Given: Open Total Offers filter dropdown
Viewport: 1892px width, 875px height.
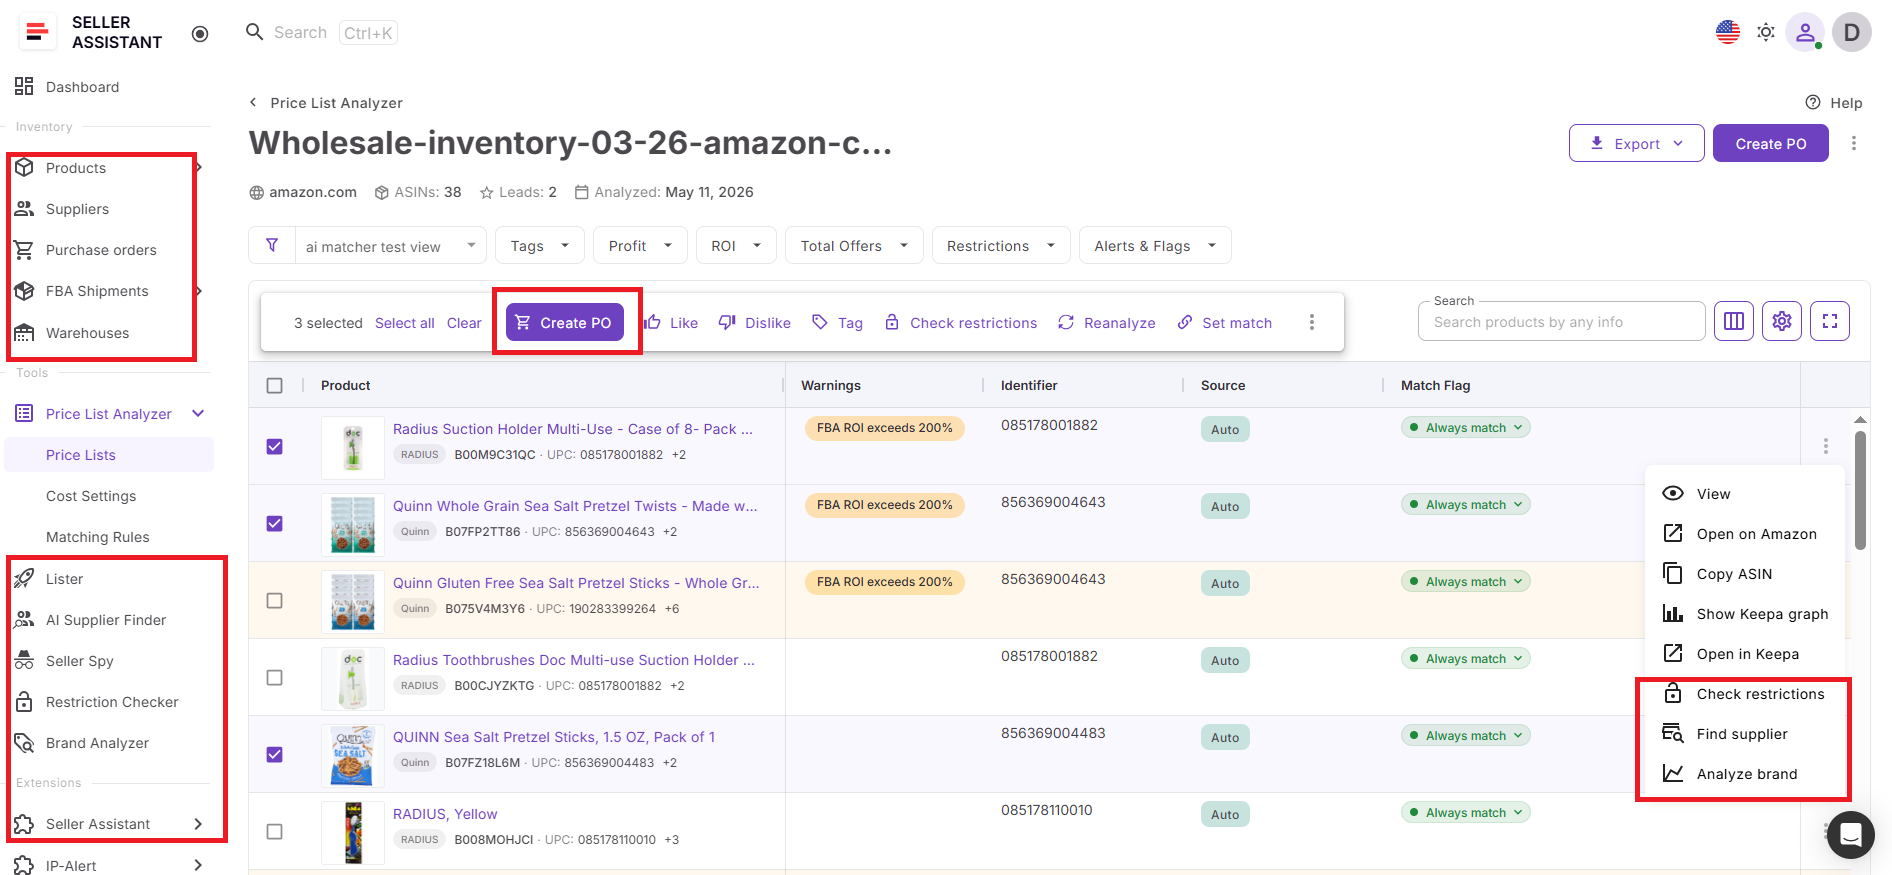Looking at the screenshot, I should (854, 246).
